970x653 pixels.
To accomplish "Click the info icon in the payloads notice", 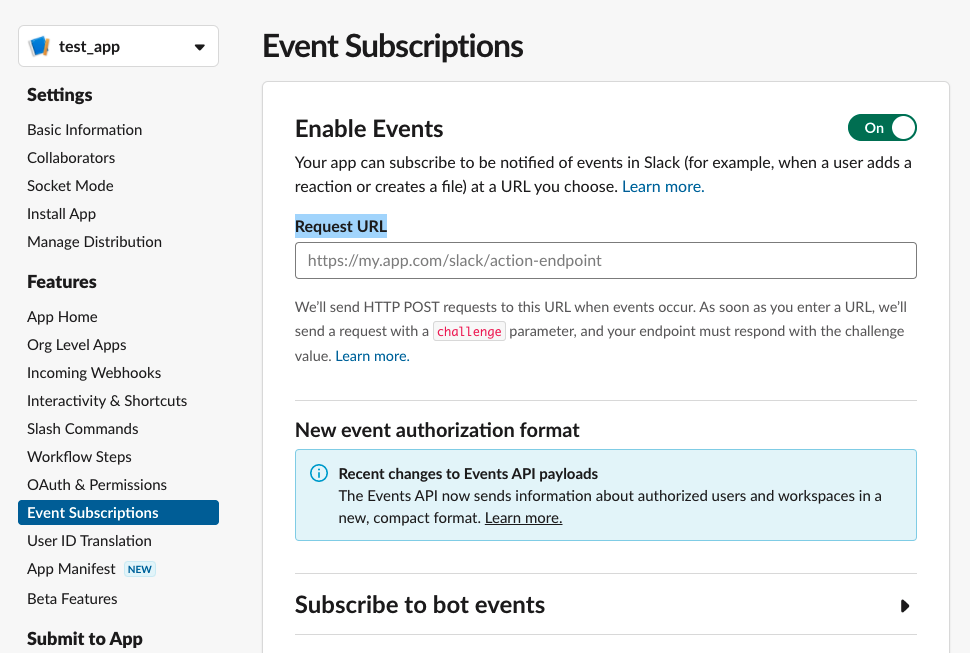I will (319, 474).
